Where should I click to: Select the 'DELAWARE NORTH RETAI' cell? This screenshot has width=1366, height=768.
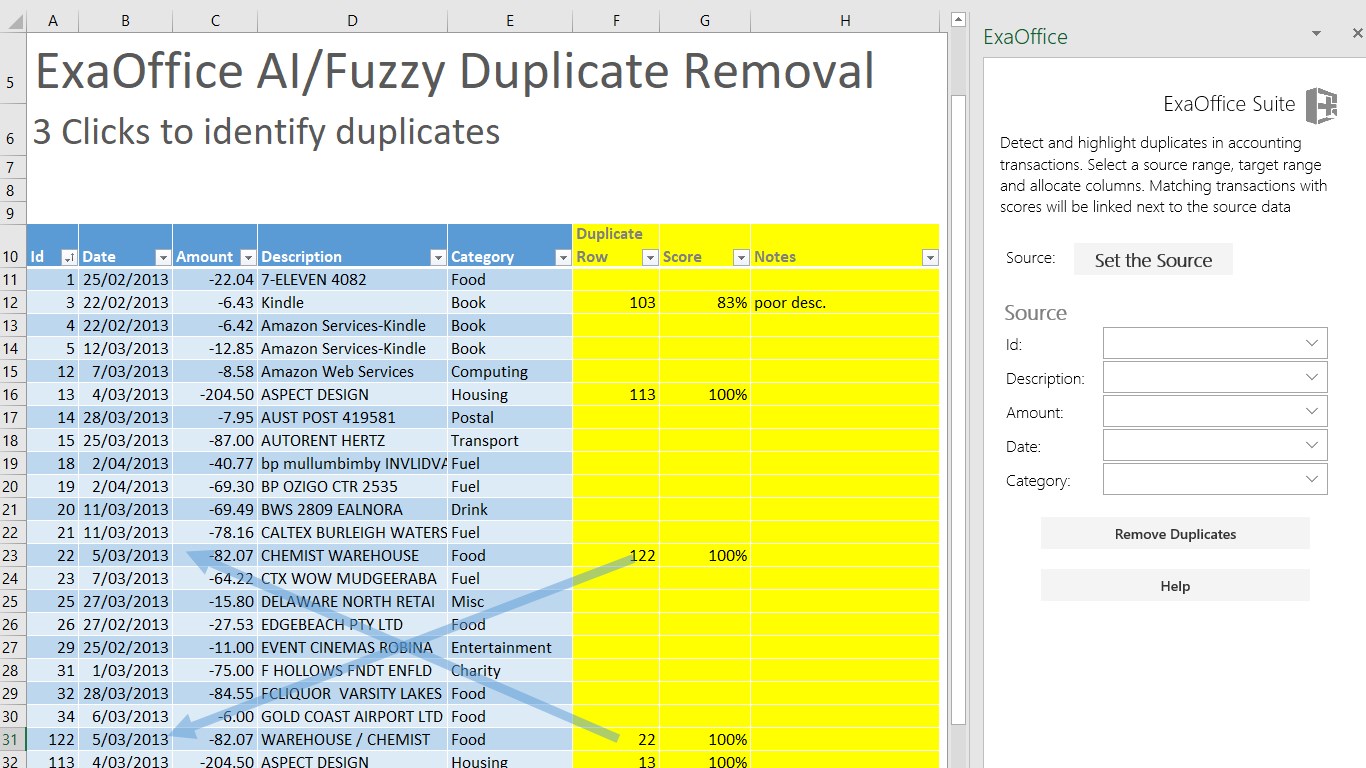click(352, 601)
